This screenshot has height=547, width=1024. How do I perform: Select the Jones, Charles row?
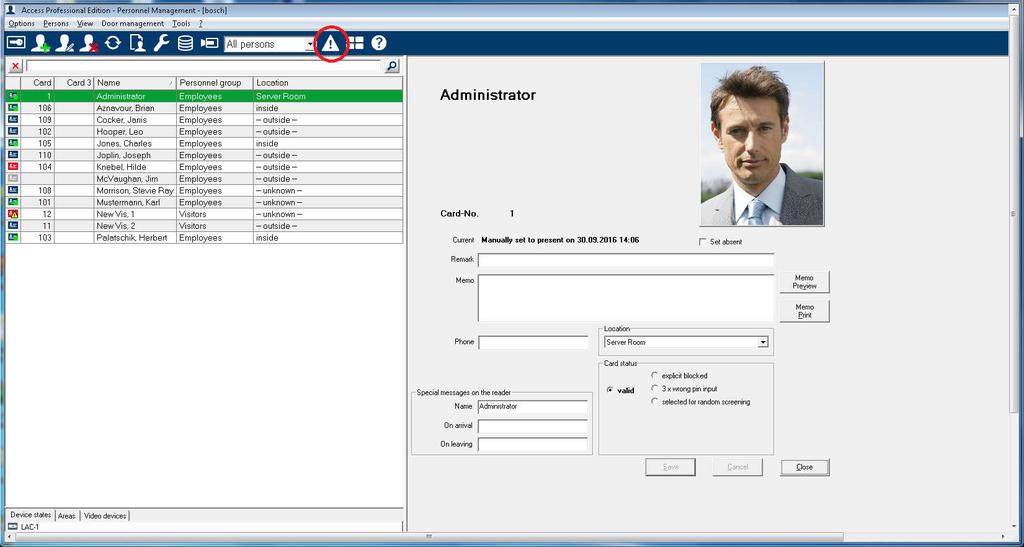click(x=204, y=144)
